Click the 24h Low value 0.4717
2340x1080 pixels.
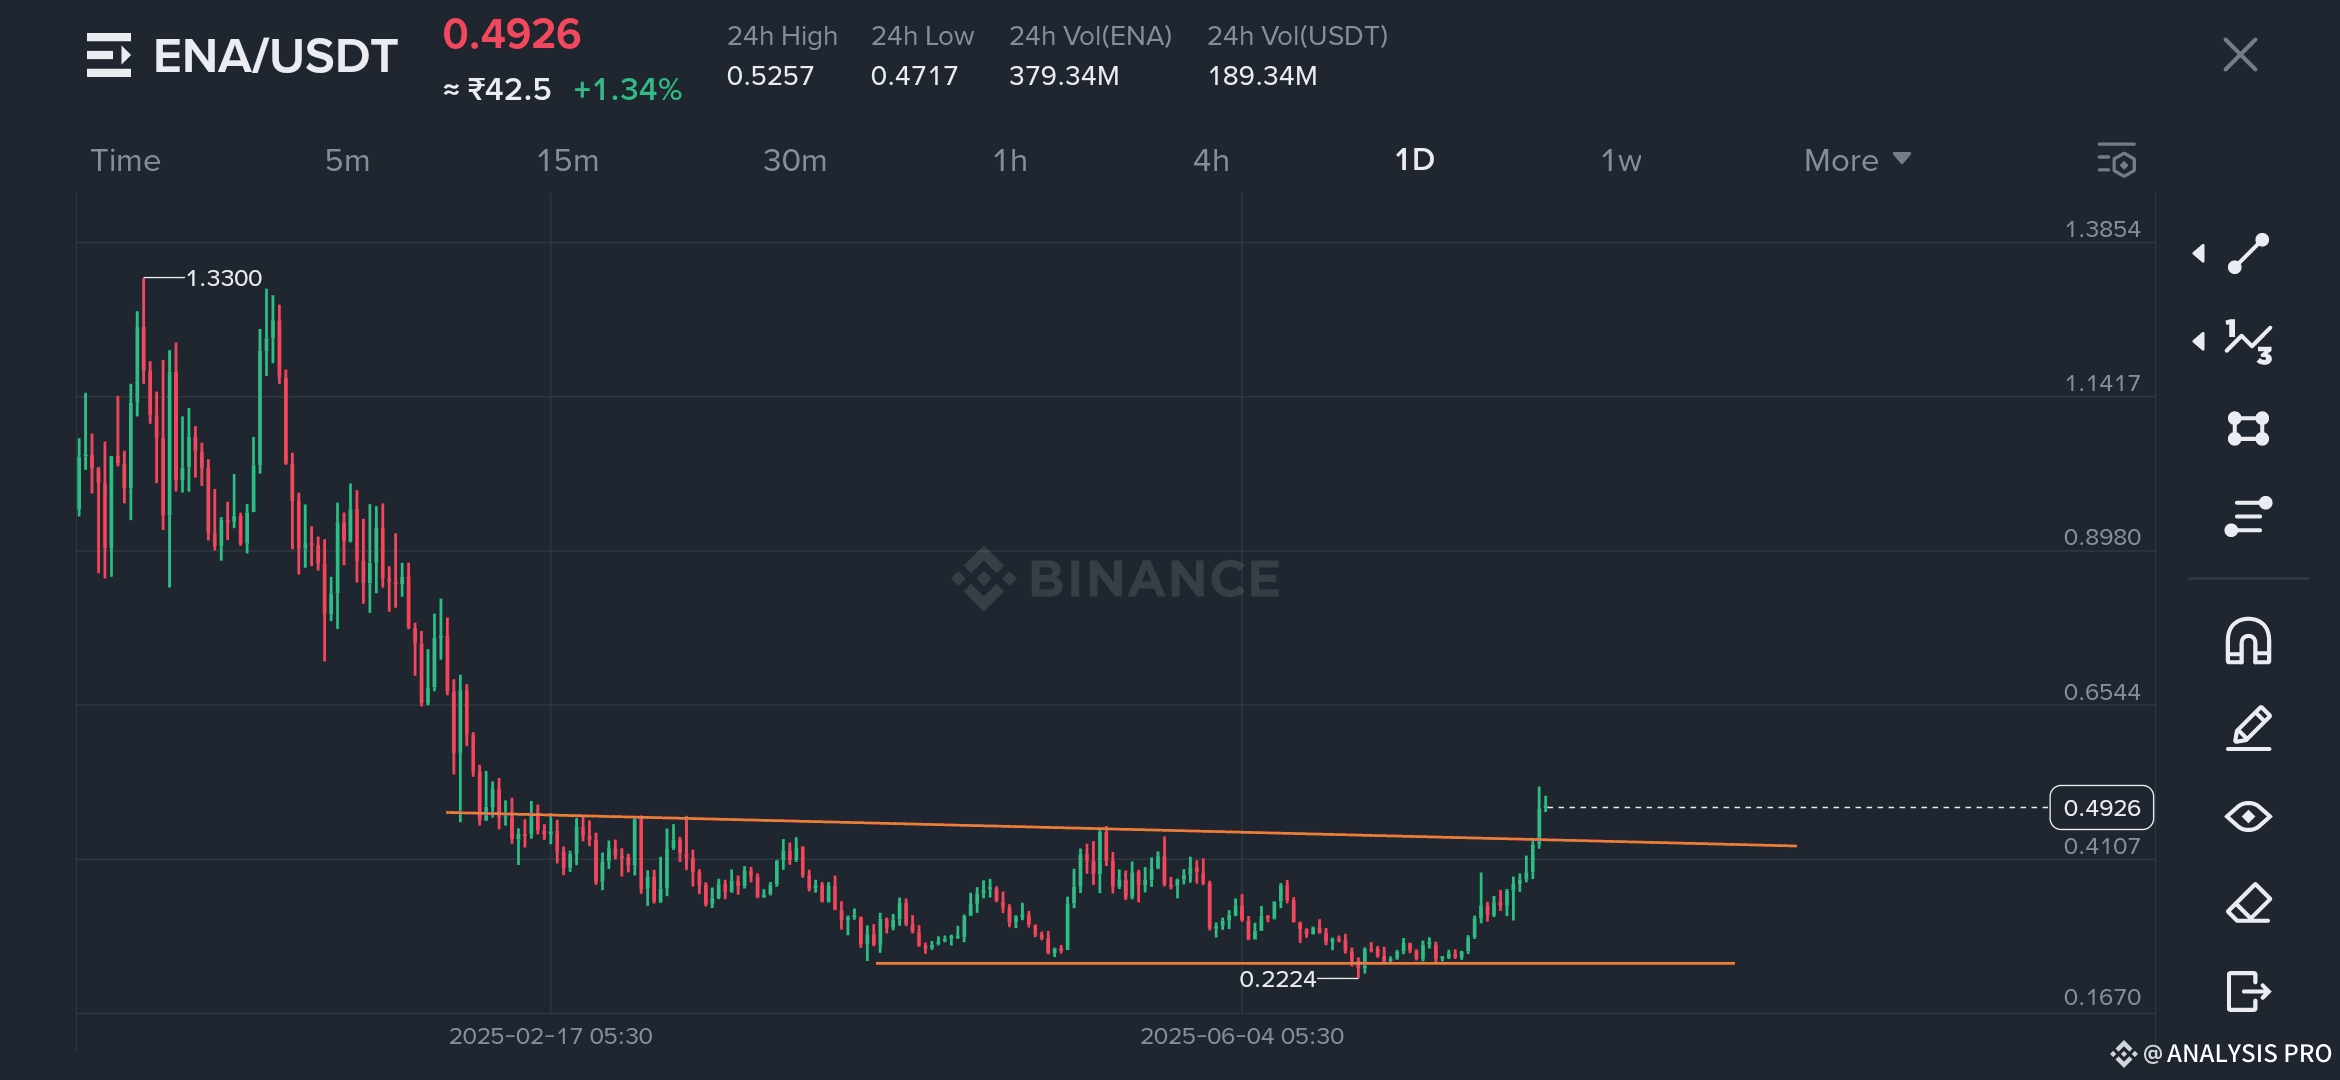(914, 76)
